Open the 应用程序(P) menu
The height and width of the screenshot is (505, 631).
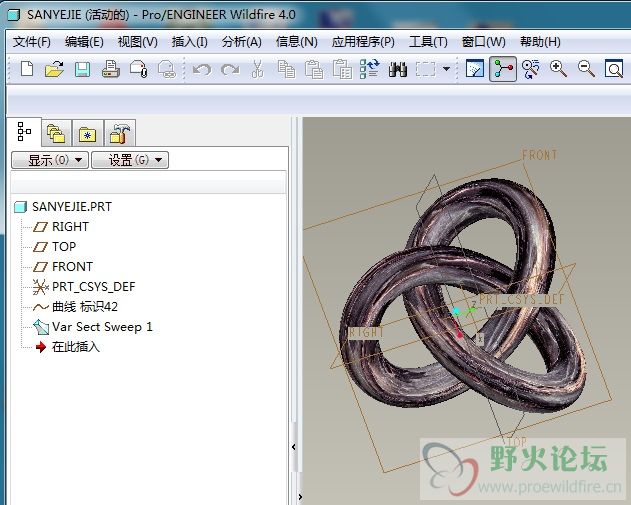pyautogui.click(x=363, y=42)
